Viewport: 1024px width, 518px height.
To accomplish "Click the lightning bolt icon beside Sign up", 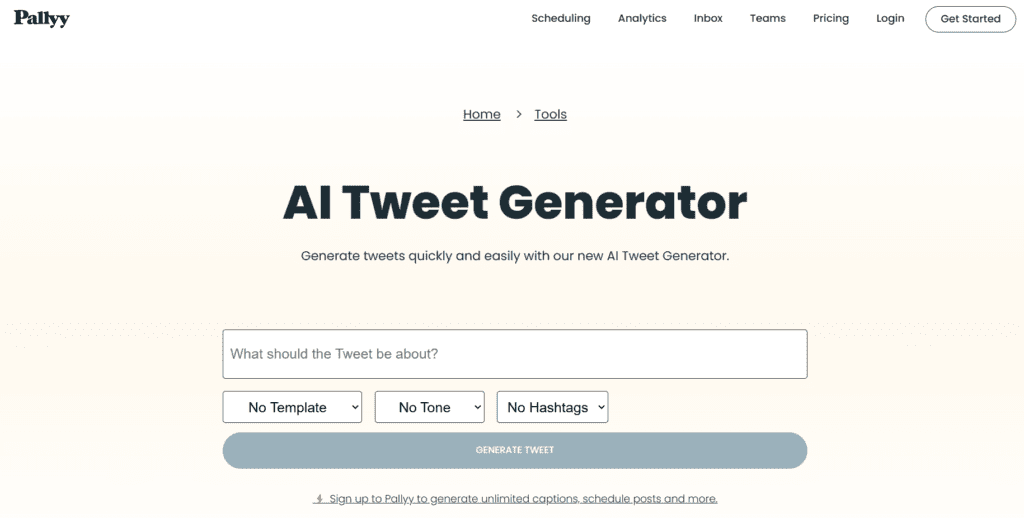I will [x=319, y=499].
